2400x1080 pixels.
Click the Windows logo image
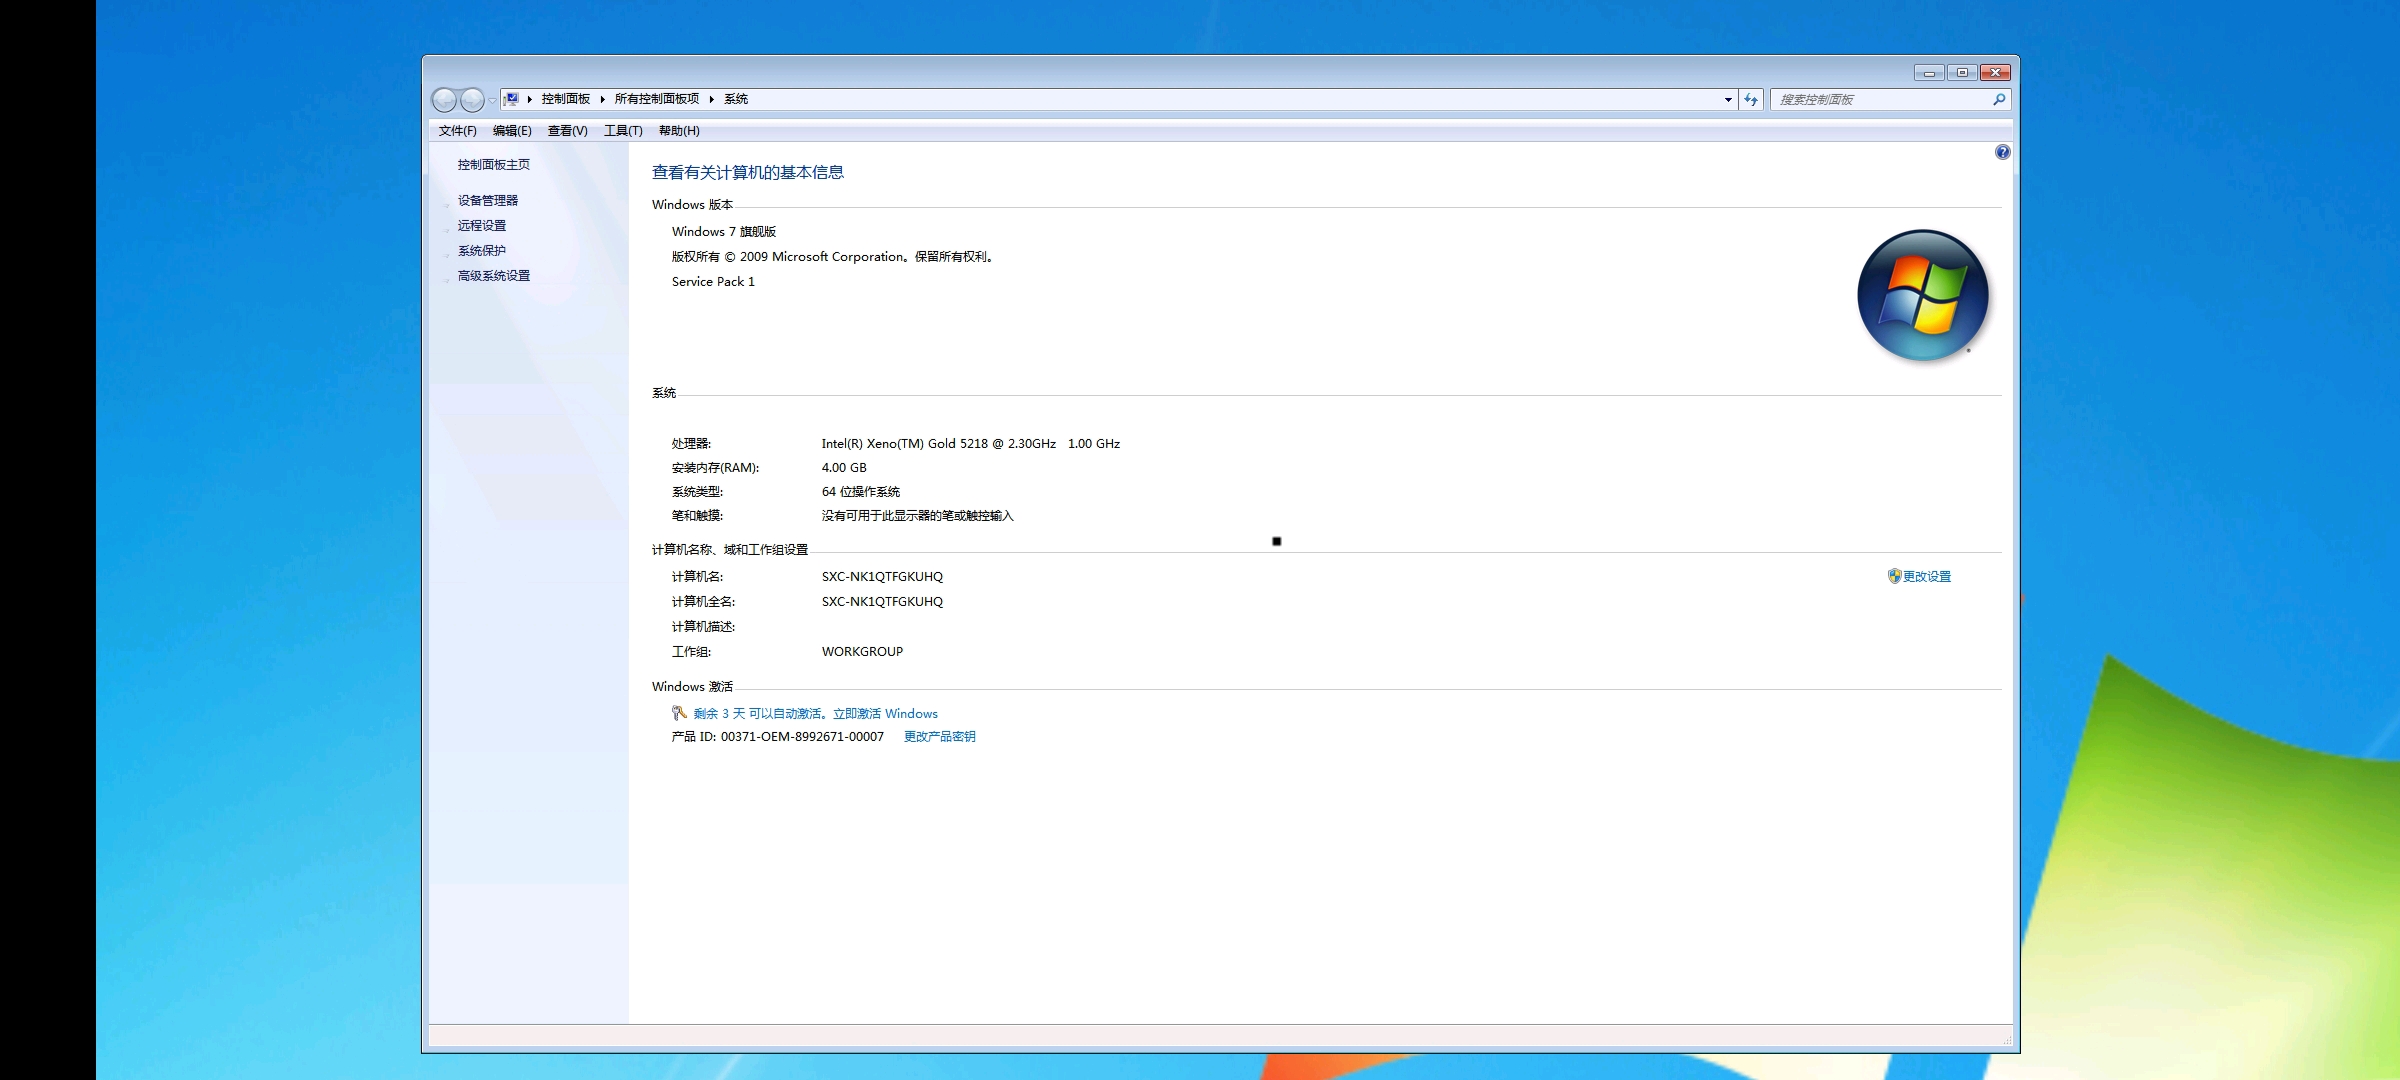pyautogui.click(x=1922, y=296)
